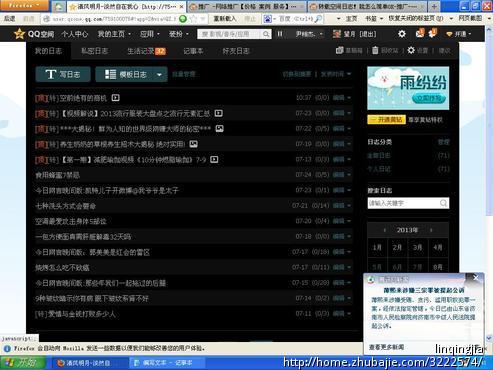Click the 重新载入 reload button
The width and height of the screenshot is (493, 370).
coord(224,19)
